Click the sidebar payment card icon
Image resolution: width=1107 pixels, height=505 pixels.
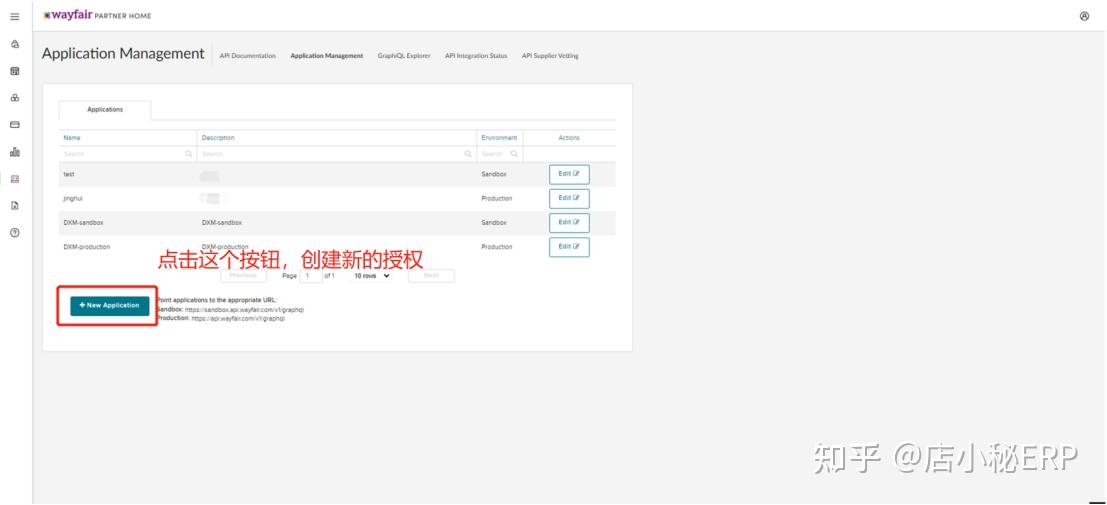[x=15, y=124]
